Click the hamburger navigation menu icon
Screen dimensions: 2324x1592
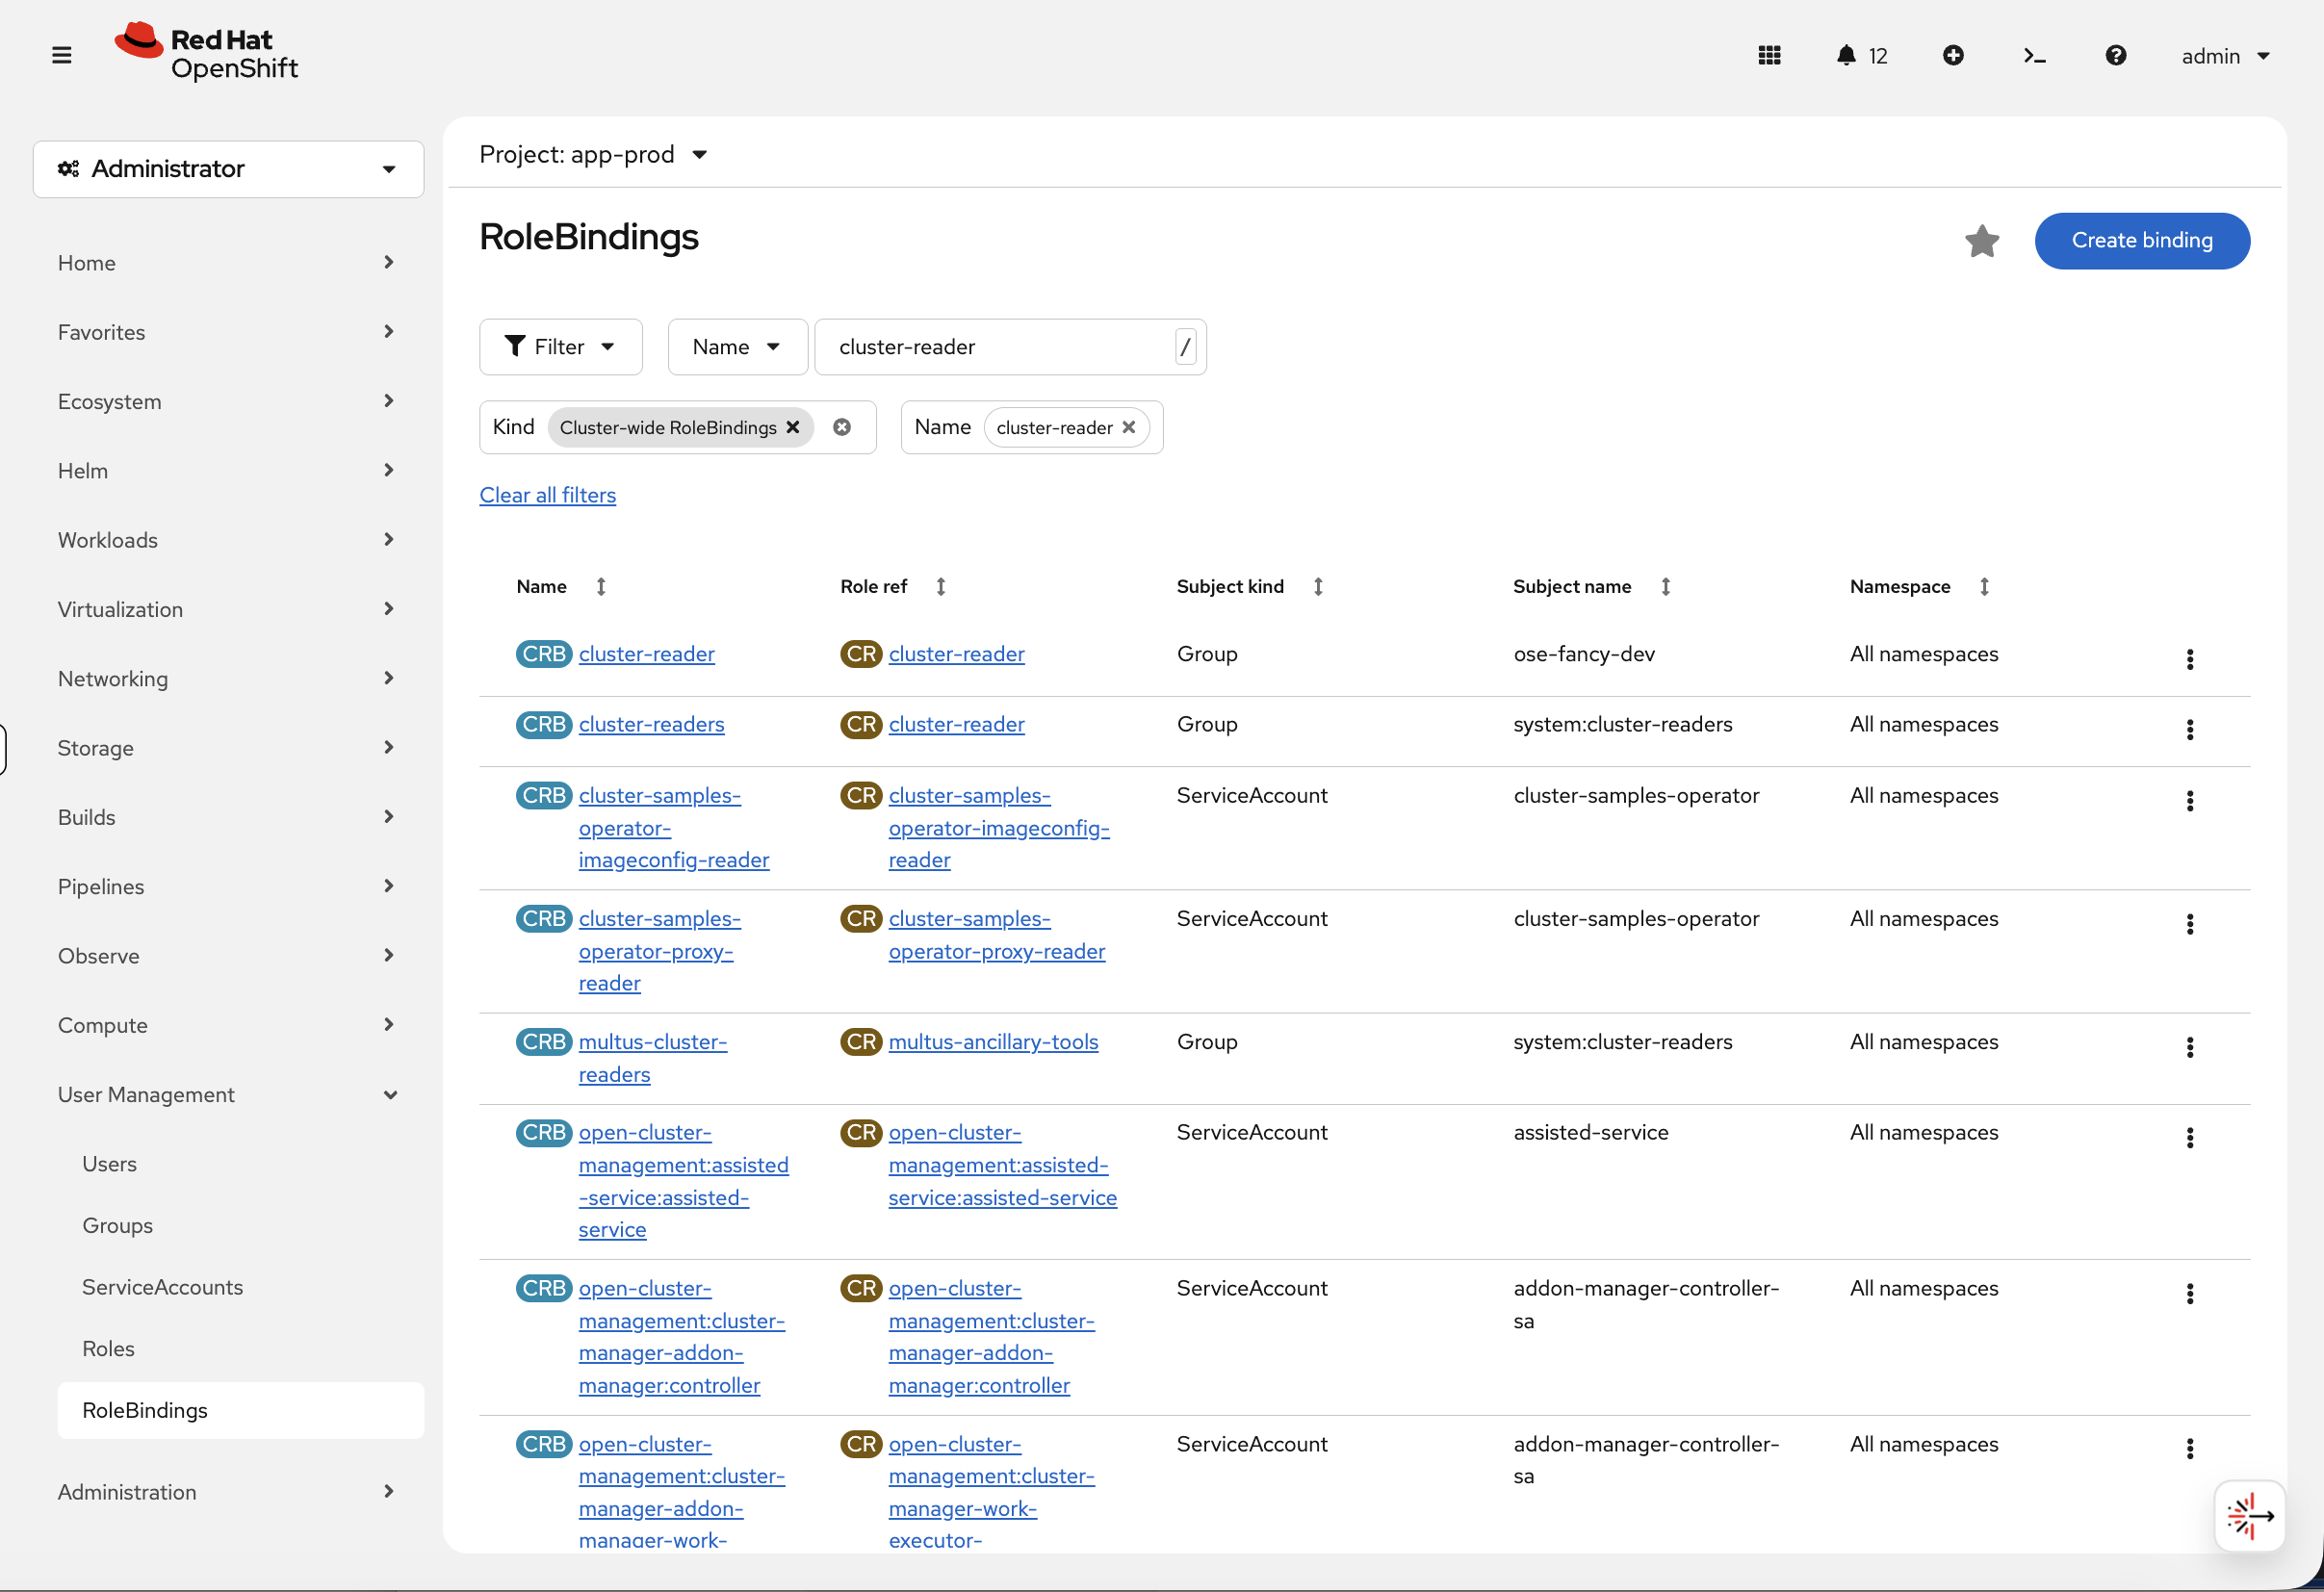(x=61, y=55)
